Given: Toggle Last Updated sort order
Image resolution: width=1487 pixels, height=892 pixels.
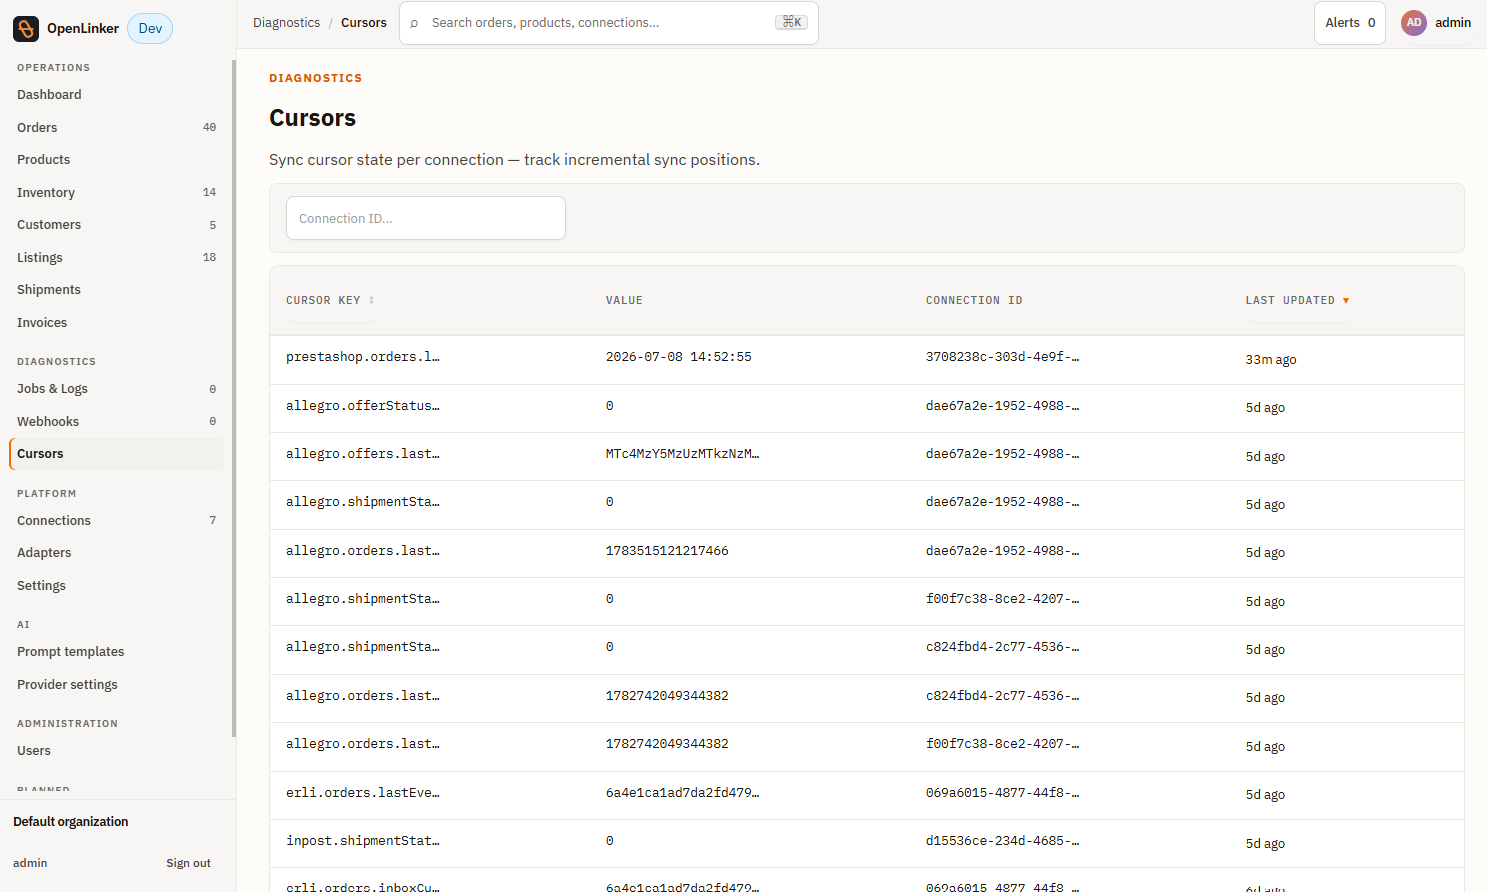Looking at the screenshot, I should [x=1297, y=300].
